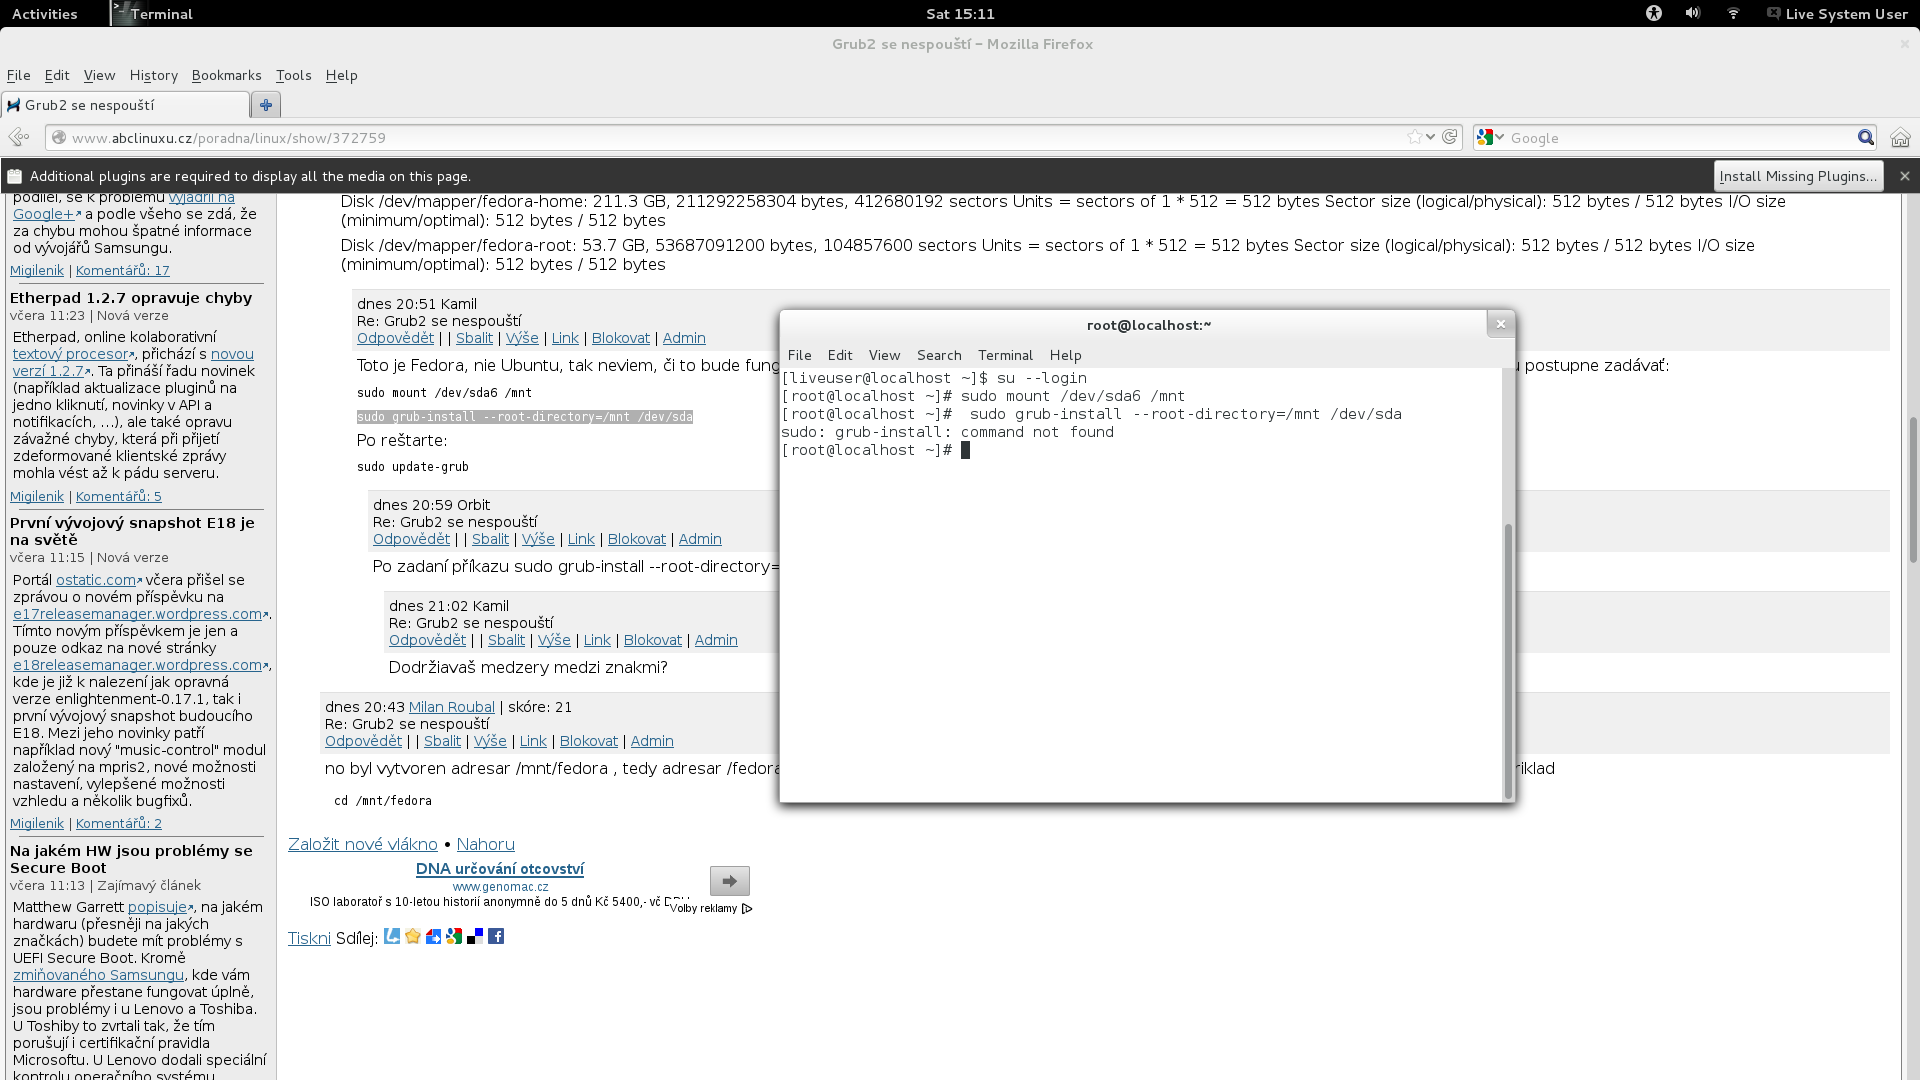This screenshot has width=1920, height=1080.
Task: Open the Bookmarks menu in Firefox
Action: tap(226, 75)
